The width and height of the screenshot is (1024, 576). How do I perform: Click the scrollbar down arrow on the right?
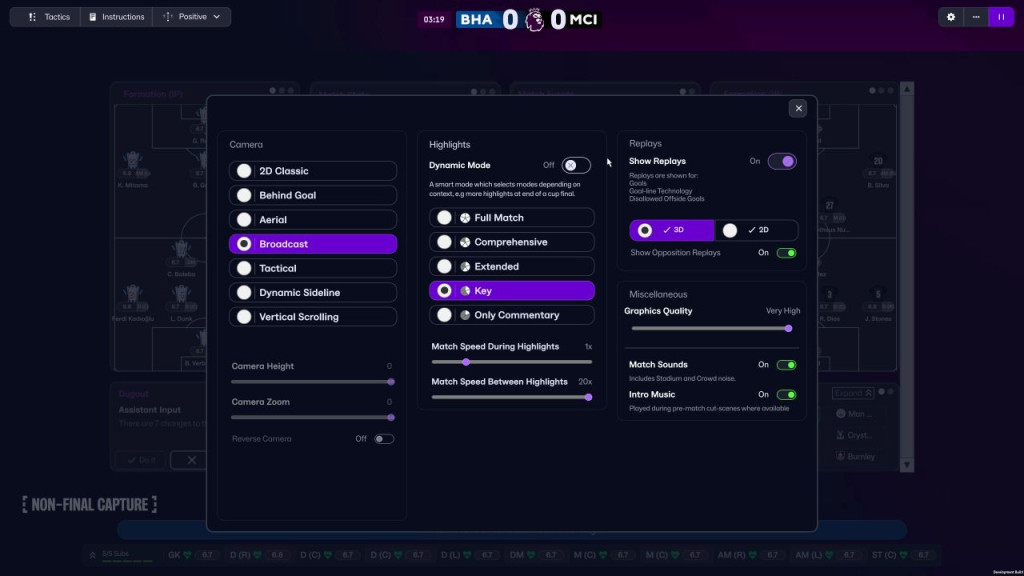(x=906, y=463)
